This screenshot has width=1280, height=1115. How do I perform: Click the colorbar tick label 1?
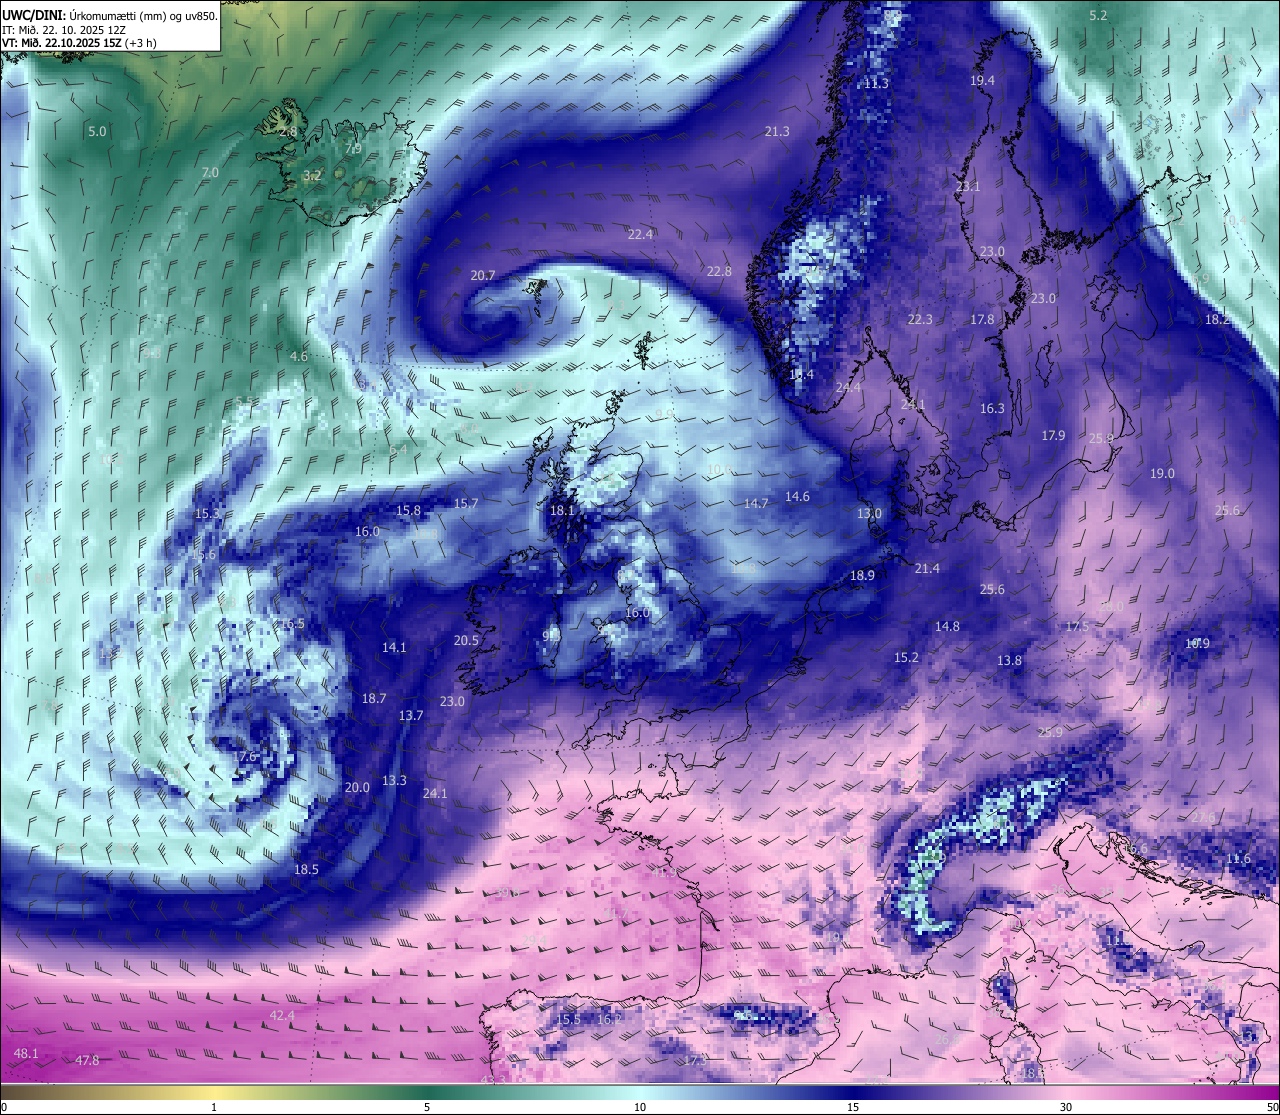pos(214,1106)
